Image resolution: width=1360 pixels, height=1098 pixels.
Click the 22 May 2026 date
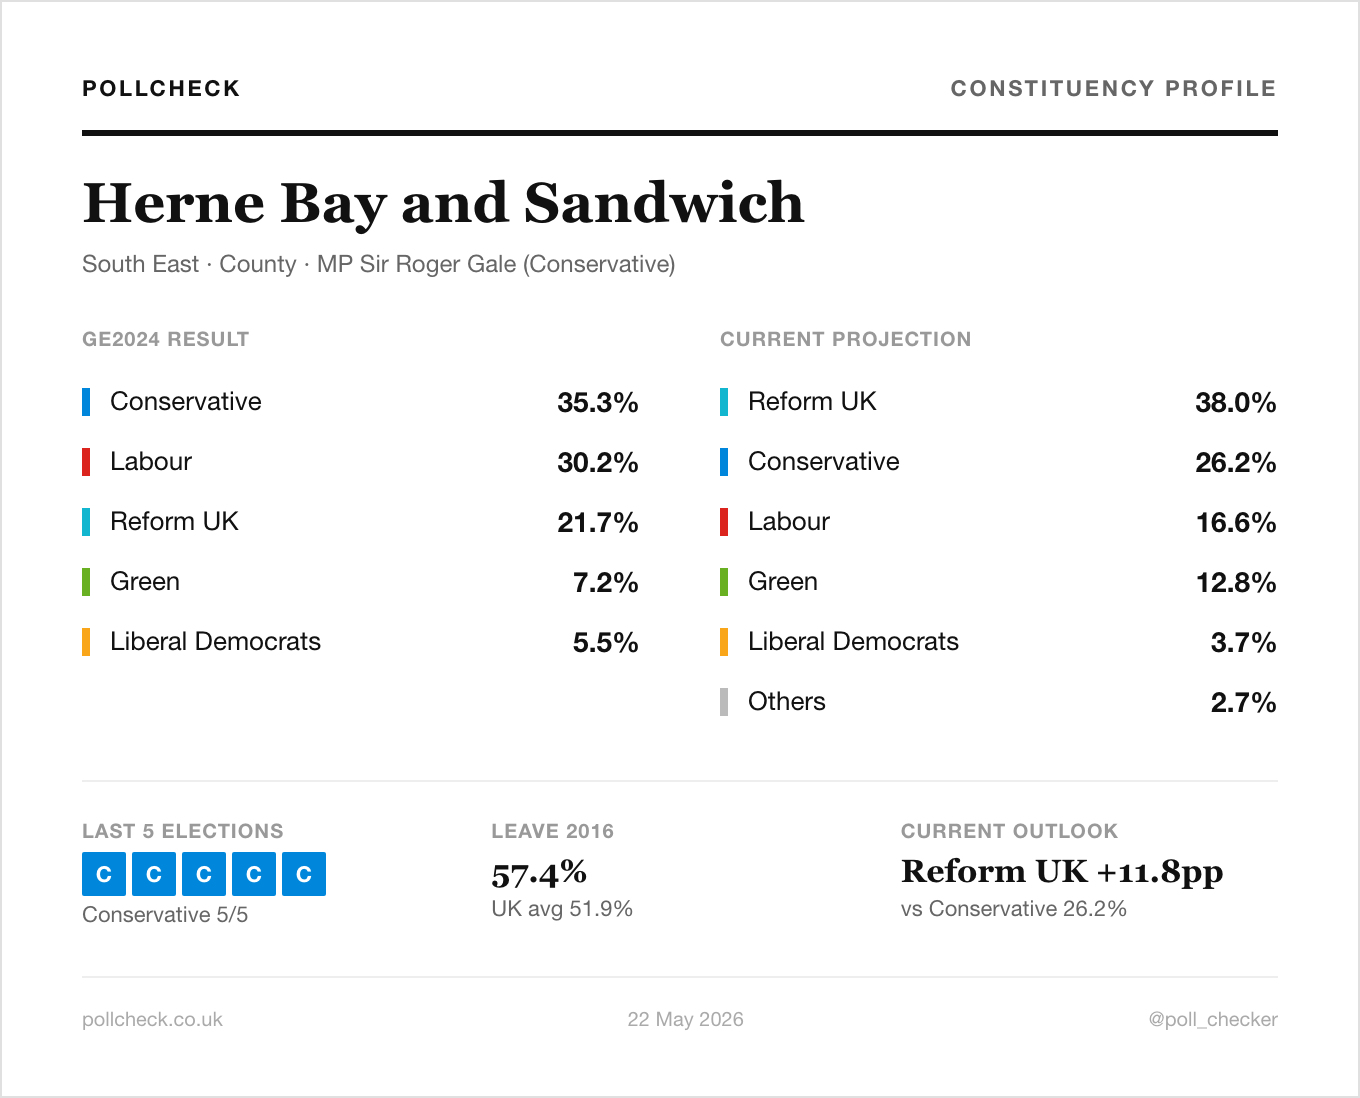point(685,1019)
